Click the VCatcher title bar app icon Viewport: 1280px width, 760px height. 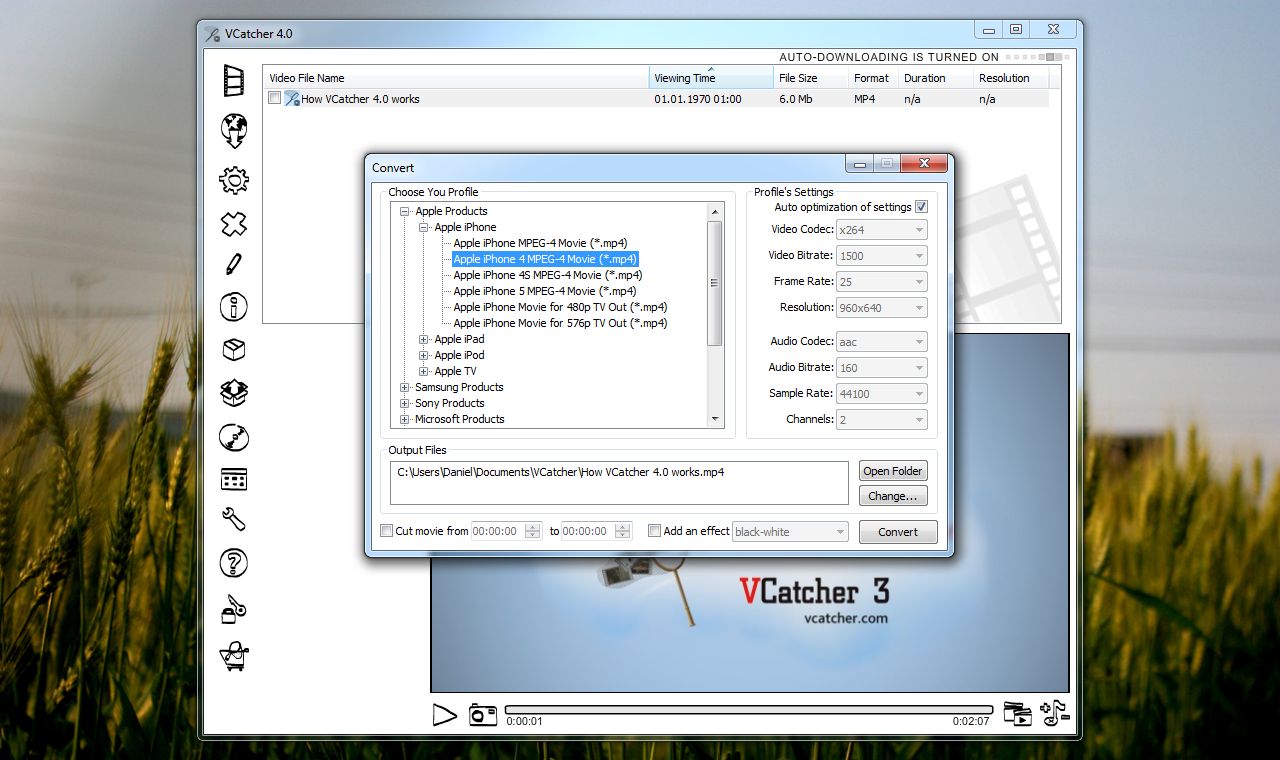pyautogui.click(x=212, y=34)
